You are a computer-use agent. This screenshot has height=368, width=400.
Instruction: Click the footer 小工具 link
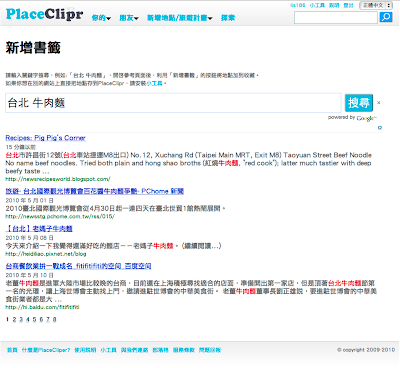108,350
